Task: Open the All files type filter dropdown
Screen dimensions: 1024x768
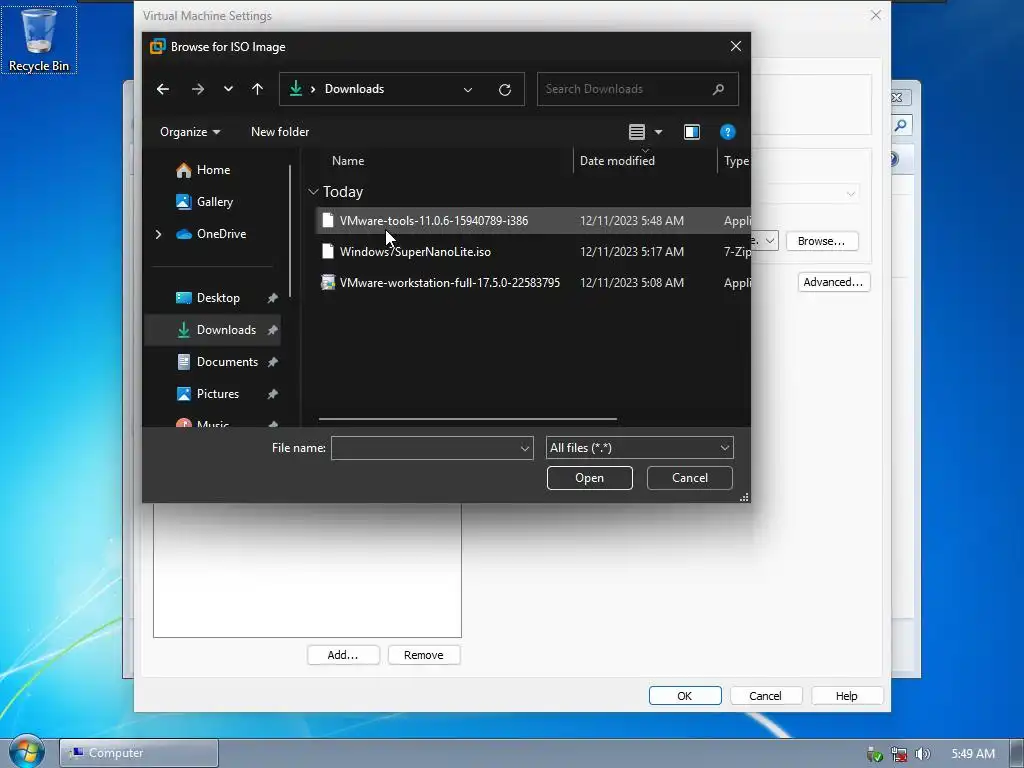Action: tap(639, 448)
